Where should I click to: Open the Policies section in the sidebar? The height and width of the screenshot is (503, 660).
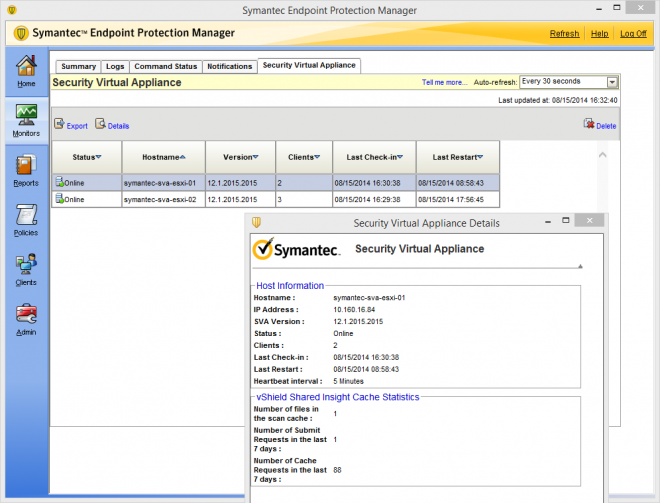(x=26, y=220)
